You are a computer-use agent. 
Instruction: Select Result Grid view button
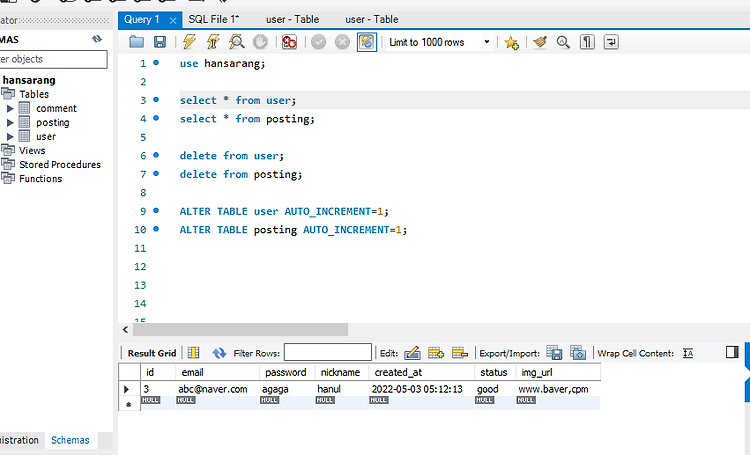click(x=152, y=354)
